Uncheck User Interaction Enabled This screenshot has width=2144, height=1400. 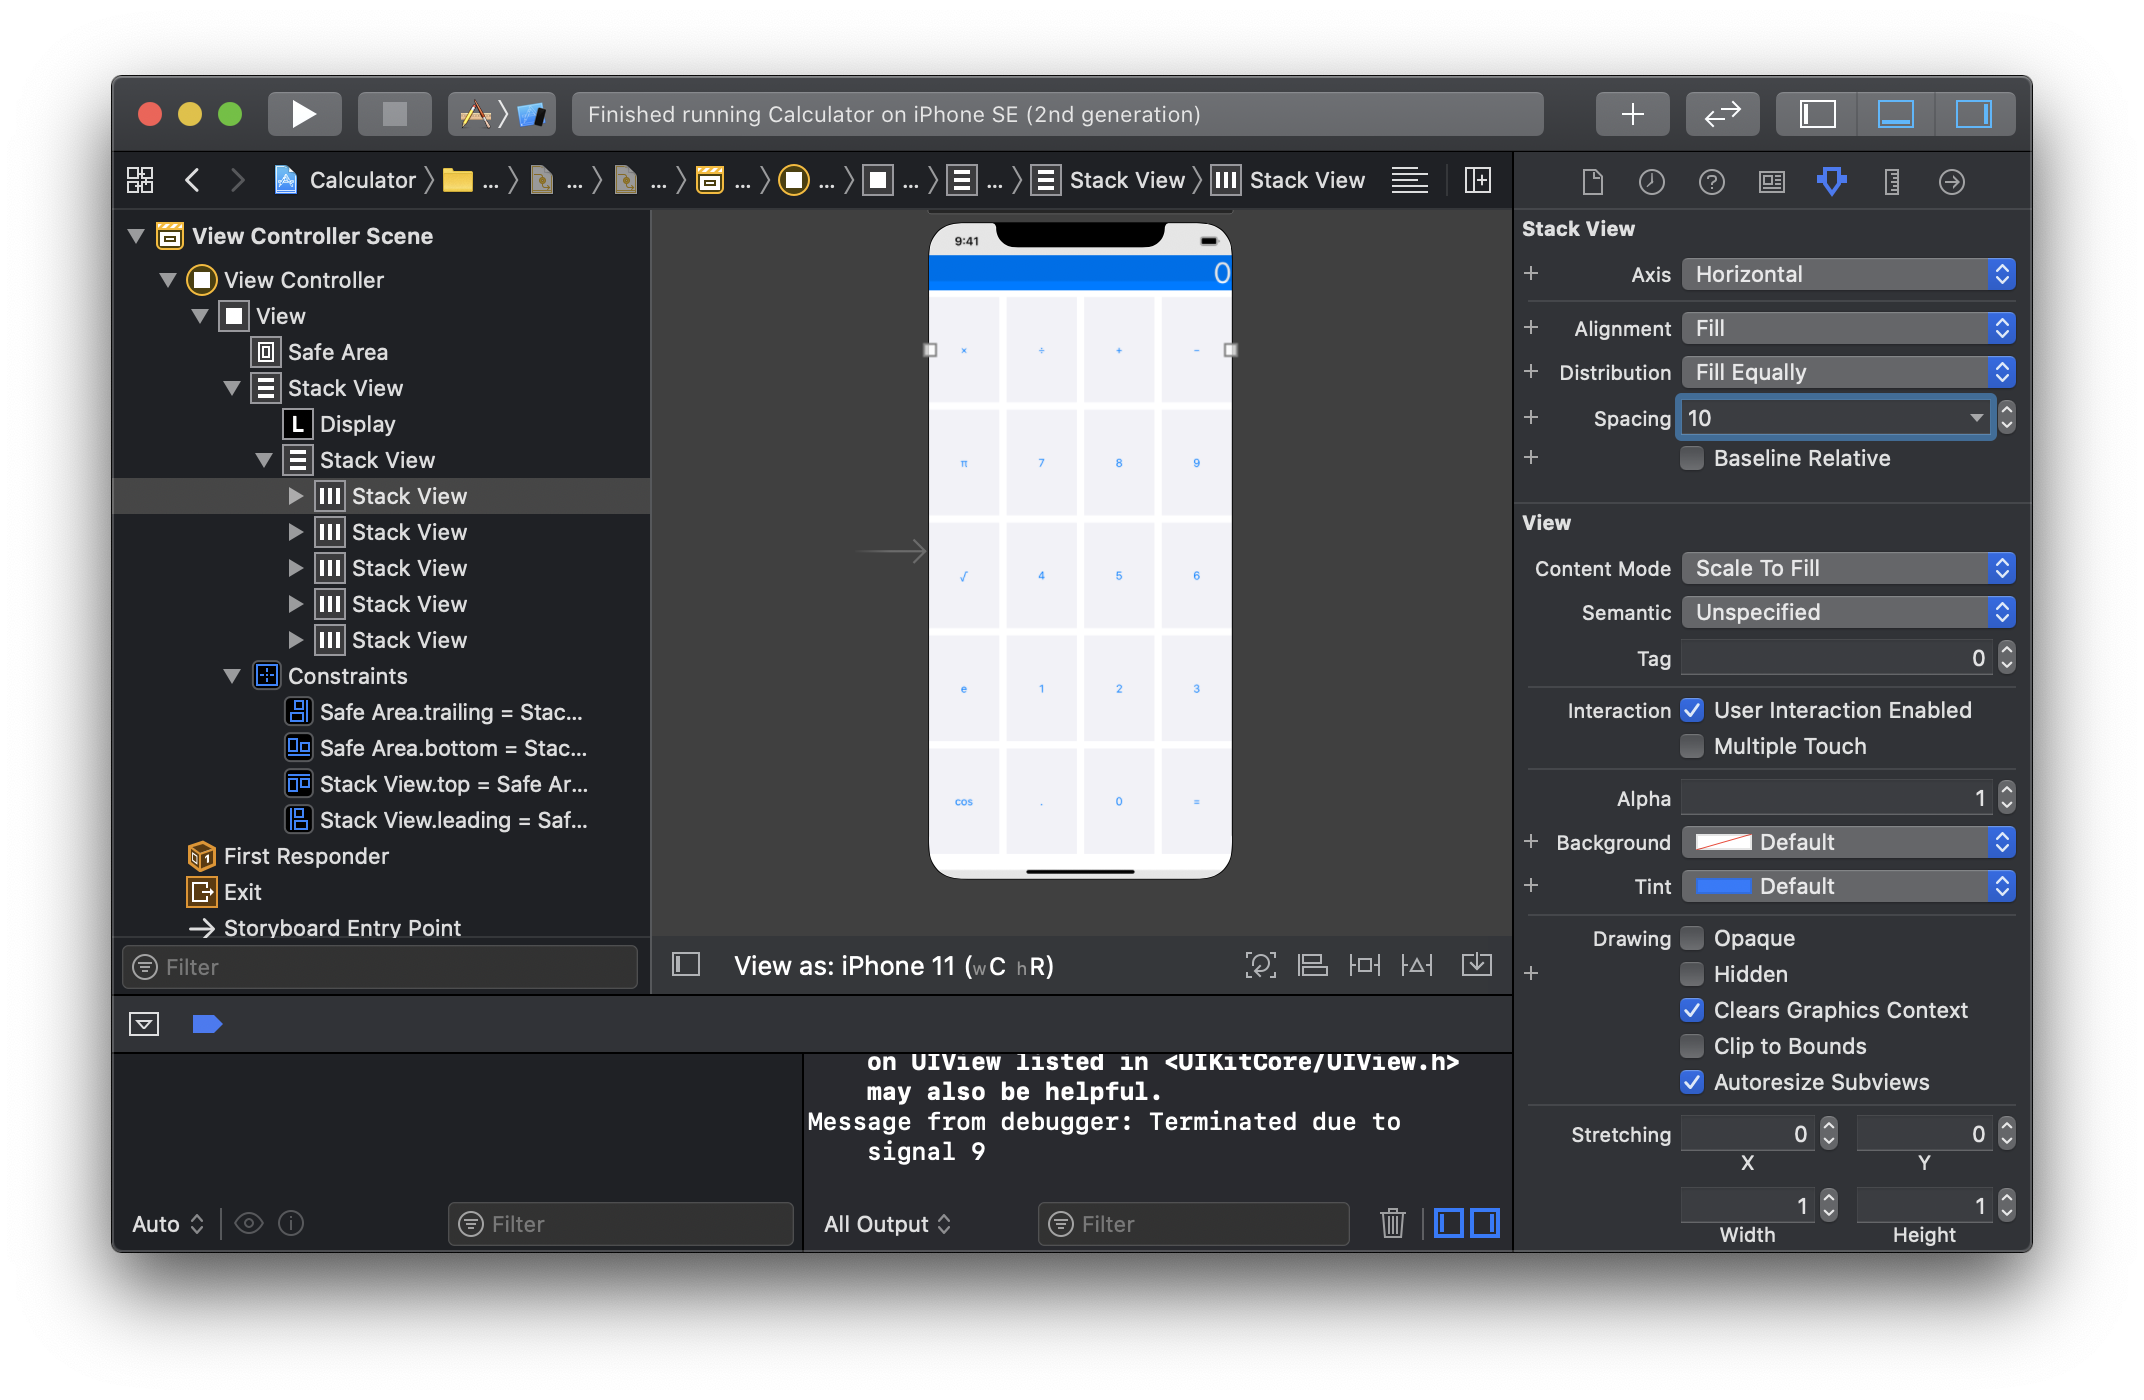(x=1692, y=710)
